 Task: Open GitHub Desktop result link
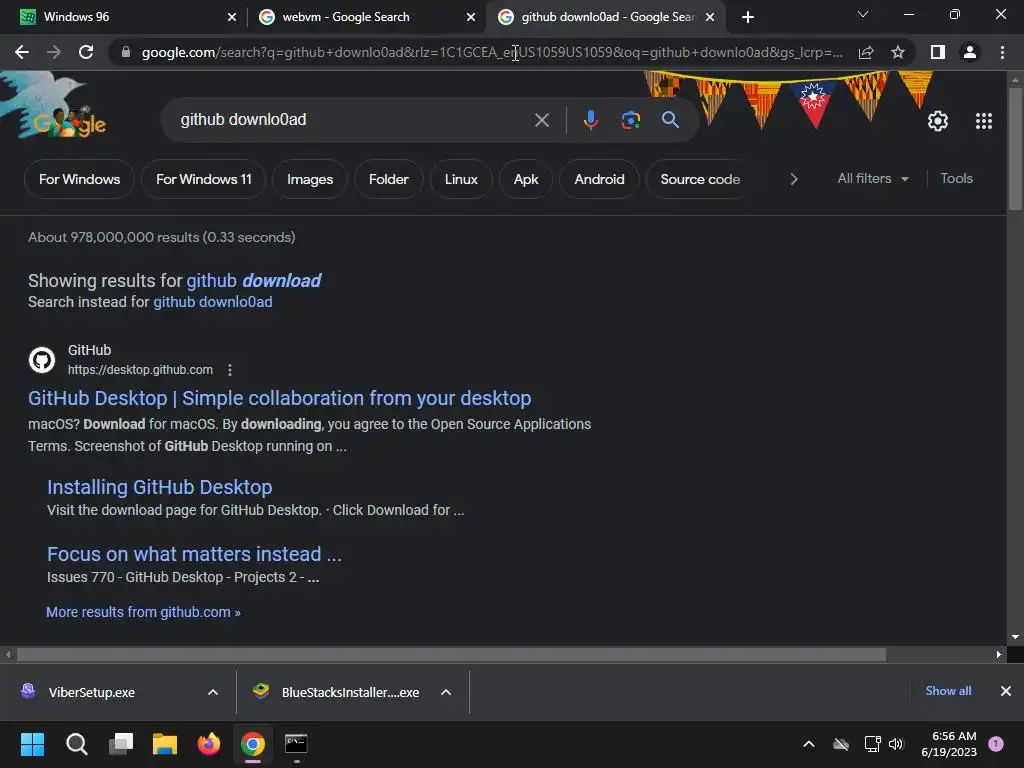pyautogui.click(x=280, y=398)
